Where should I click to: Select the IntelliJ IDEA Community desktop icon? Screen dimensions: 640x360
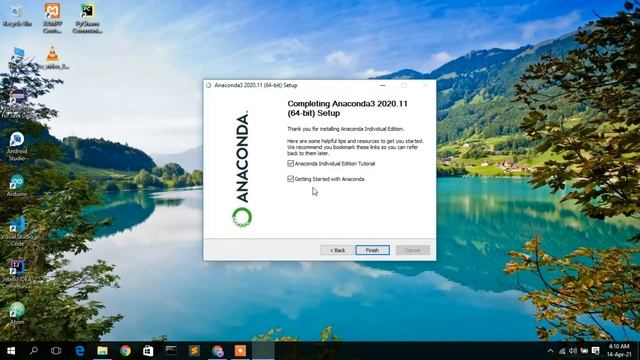17,274
